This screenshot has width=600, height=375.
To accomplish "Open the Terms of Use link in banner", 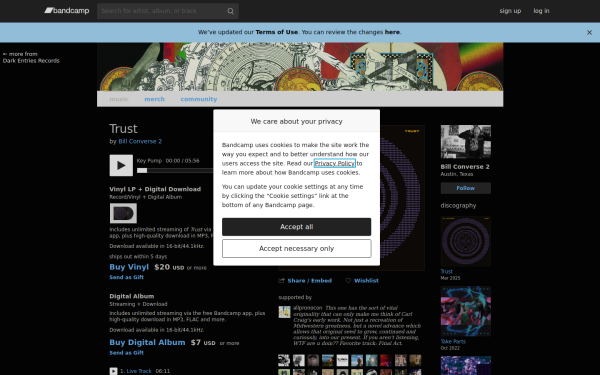I will [276, 32].
